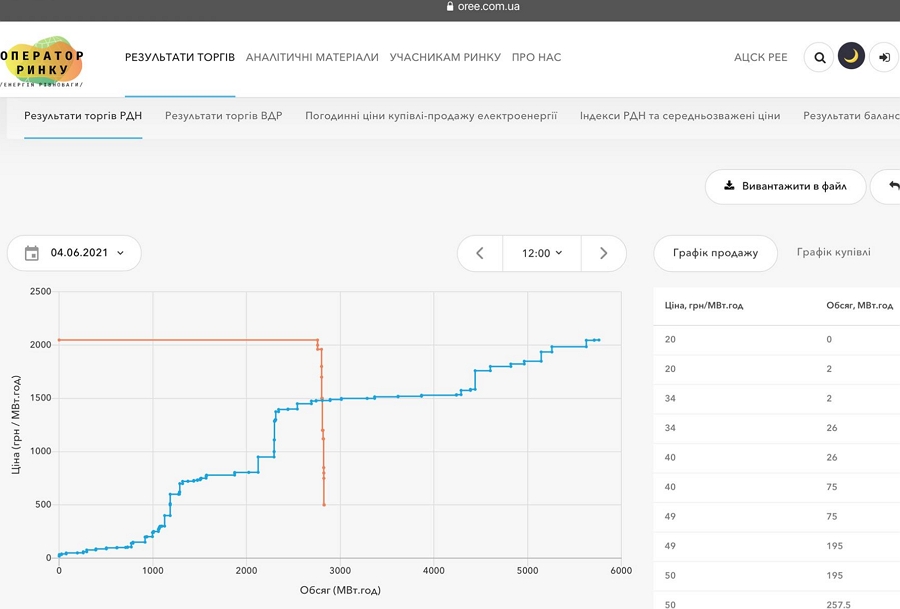Toggle dark mode moon icon
This screenshot has height=609, width=900.
click(x=851, y=56)
